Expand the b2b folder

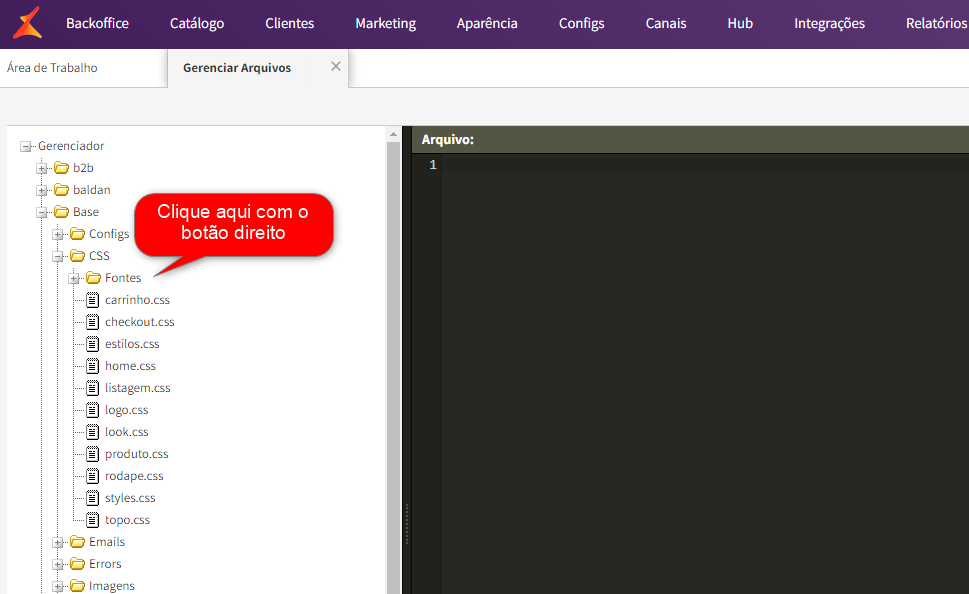[41, 169]
